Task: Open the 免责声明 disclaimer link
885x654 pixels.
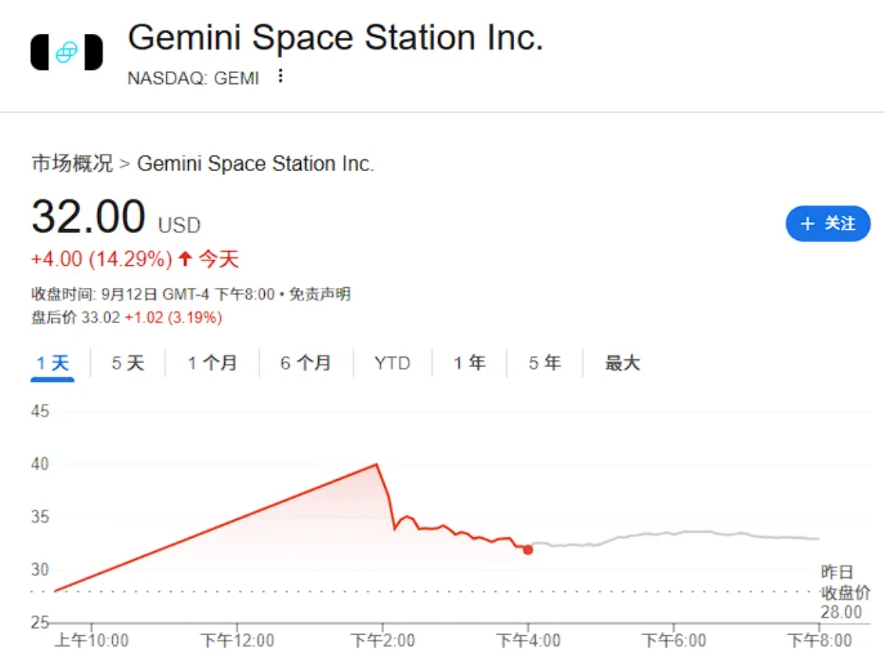Action: pyautogui.click(x=319, y=294)
